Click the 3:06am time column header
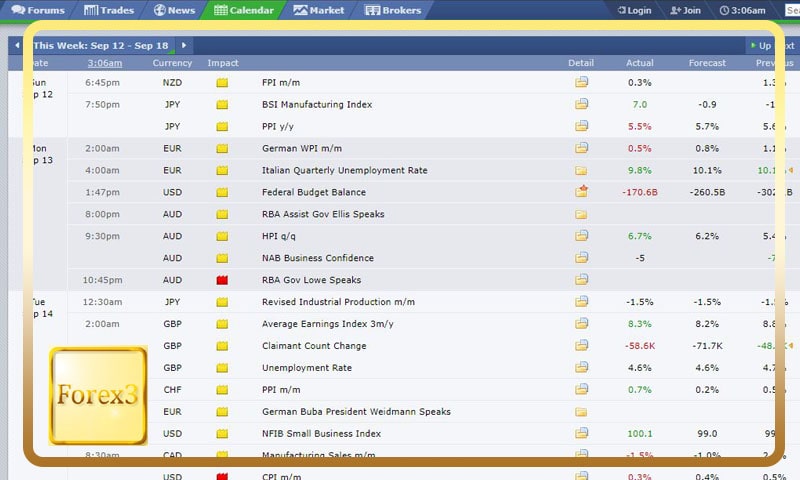Viewport: 800px width, 480px height. coord(105,63)
